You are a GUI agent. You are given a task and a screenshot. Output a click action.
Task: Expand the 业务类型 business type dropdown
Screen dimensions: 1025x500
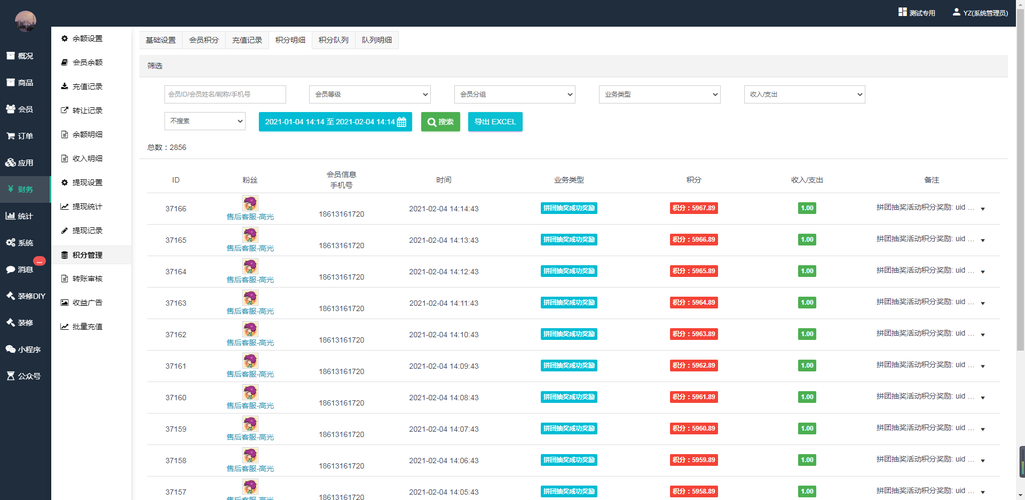click(x=659, y=94)
